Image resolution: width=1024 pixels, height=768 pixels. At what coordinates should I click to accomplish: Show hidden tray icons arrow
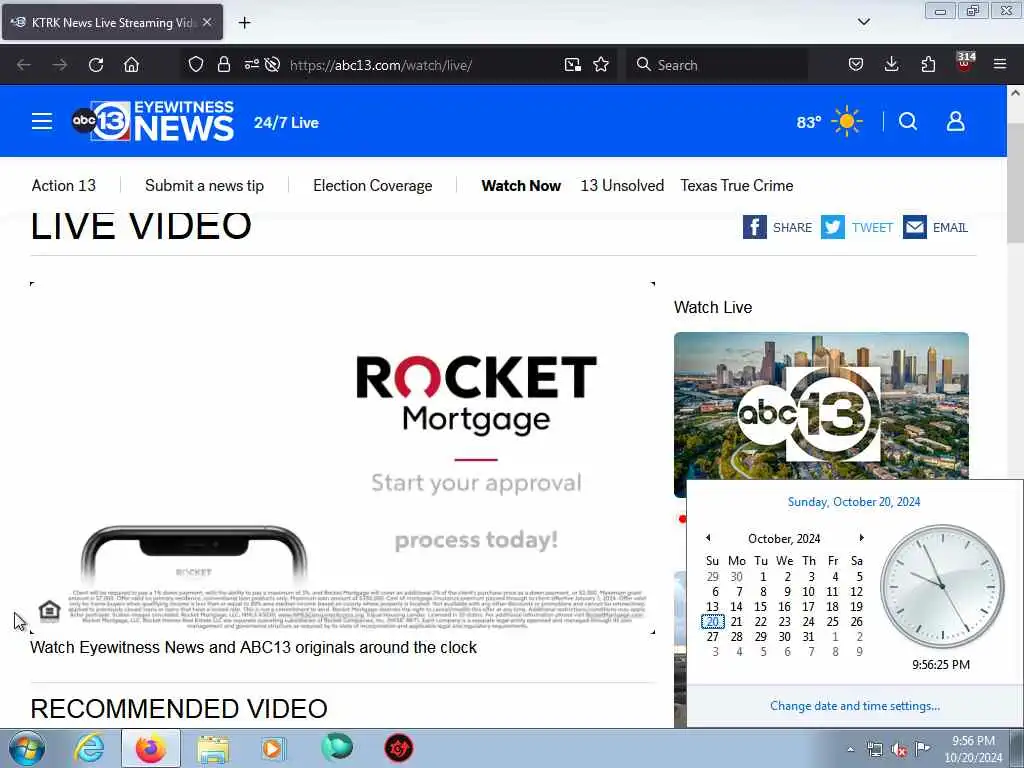[x=850, y=750]
